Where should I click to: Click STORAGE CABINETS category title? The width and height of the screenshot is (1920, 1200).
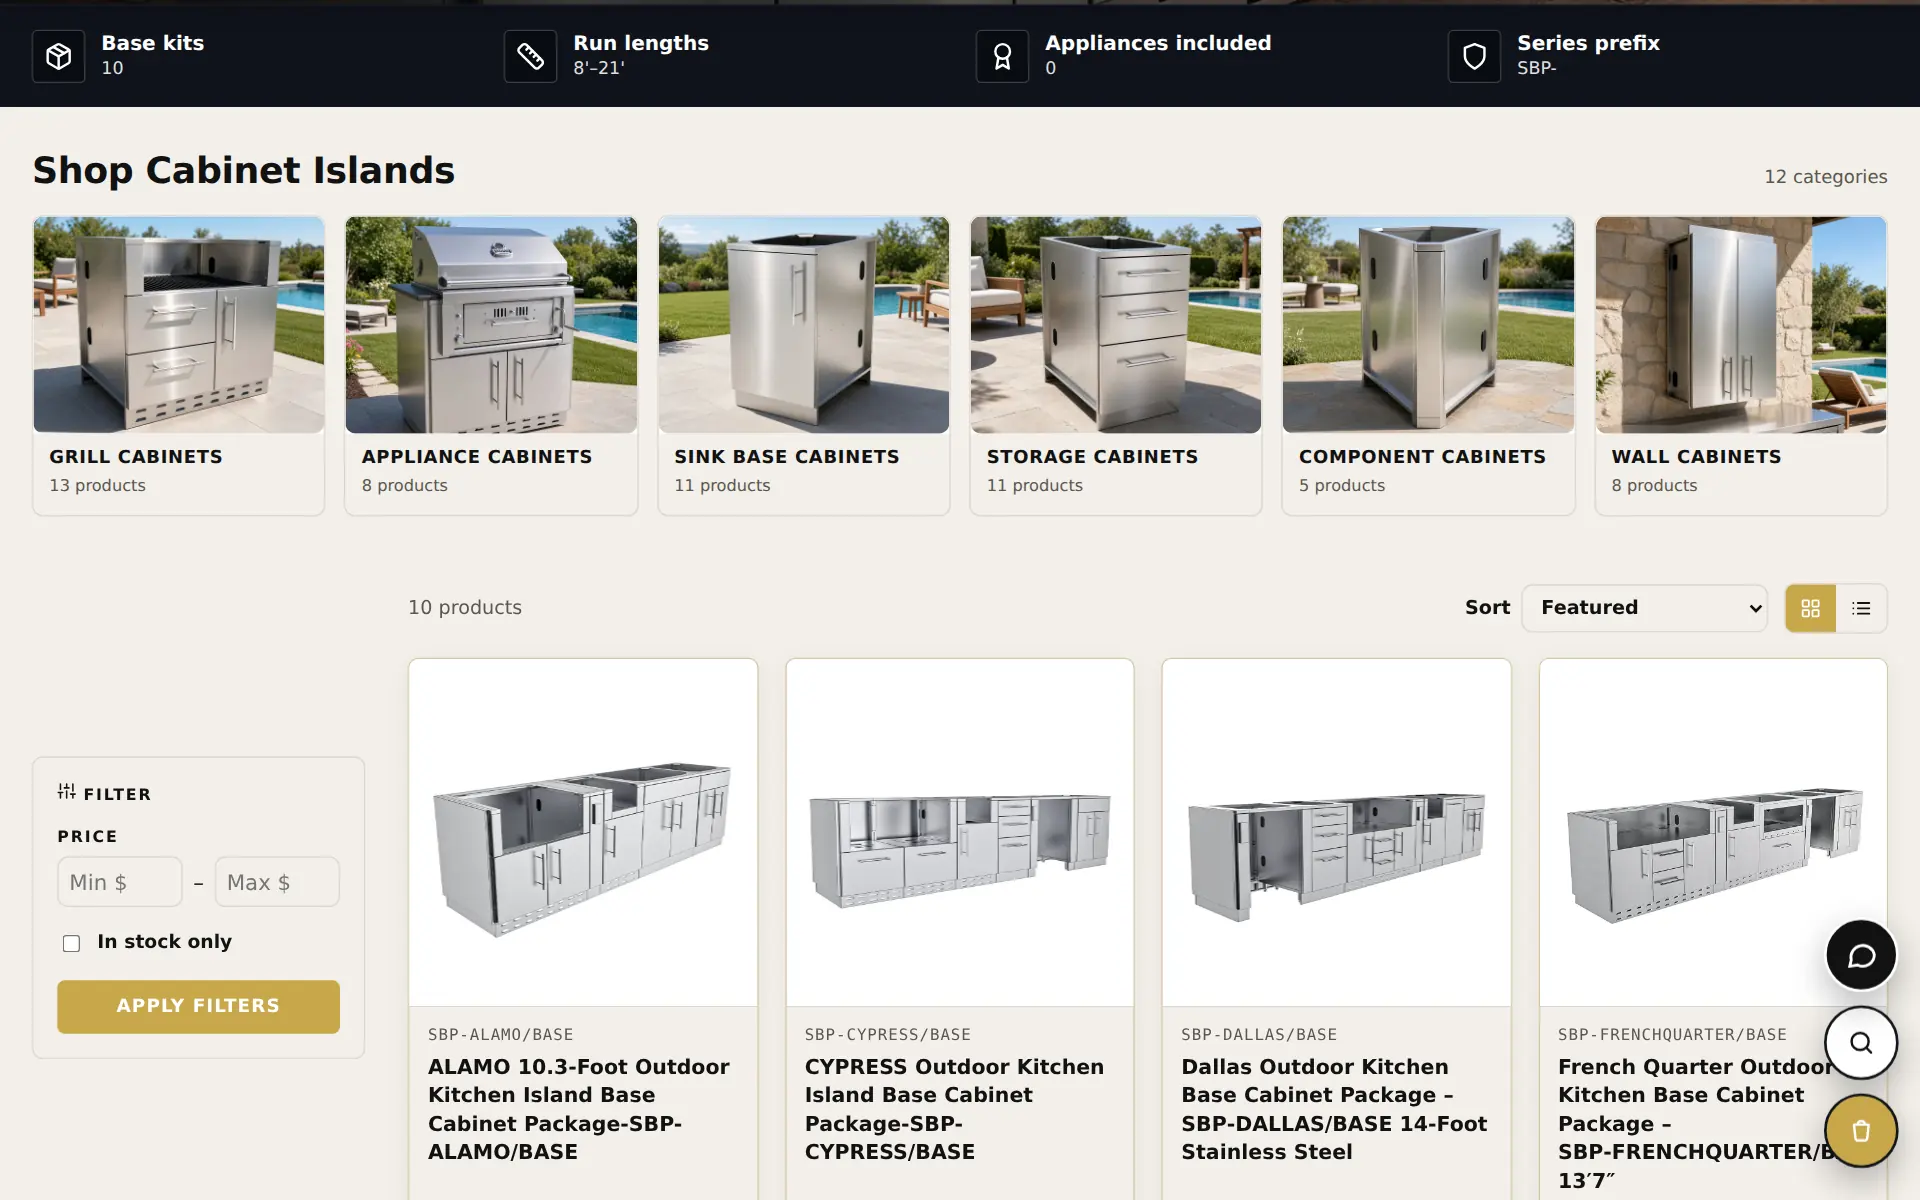1092,457
